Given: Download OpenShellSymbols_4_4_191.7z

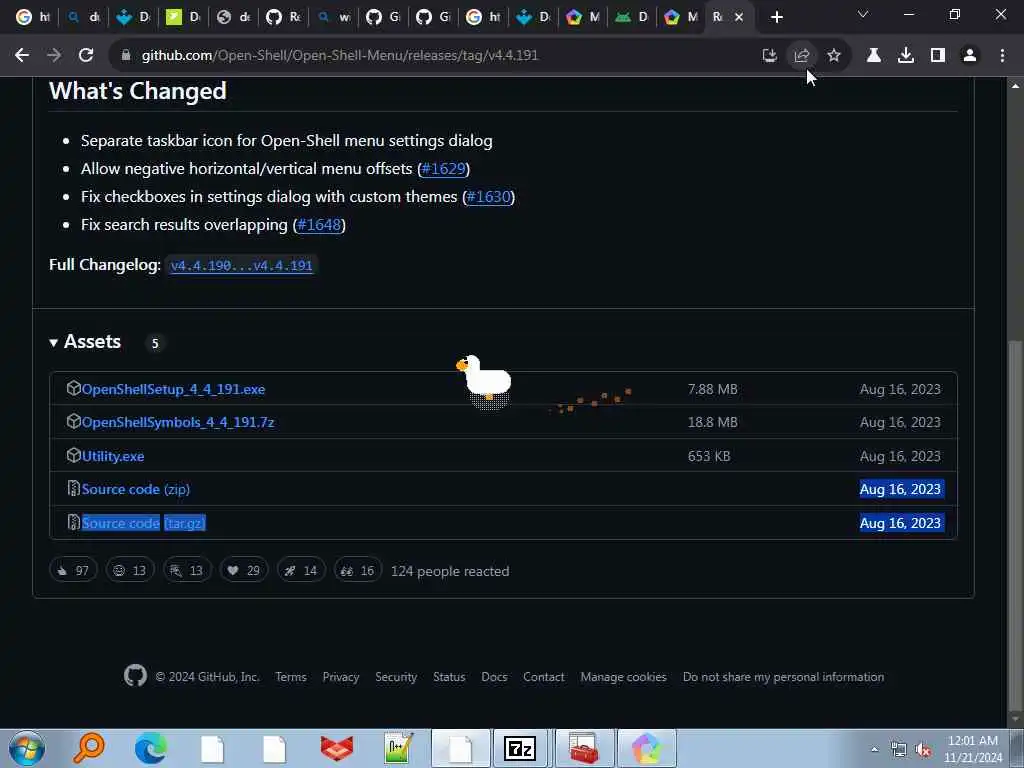Looking at the screenshot, I should pos(178,423).
